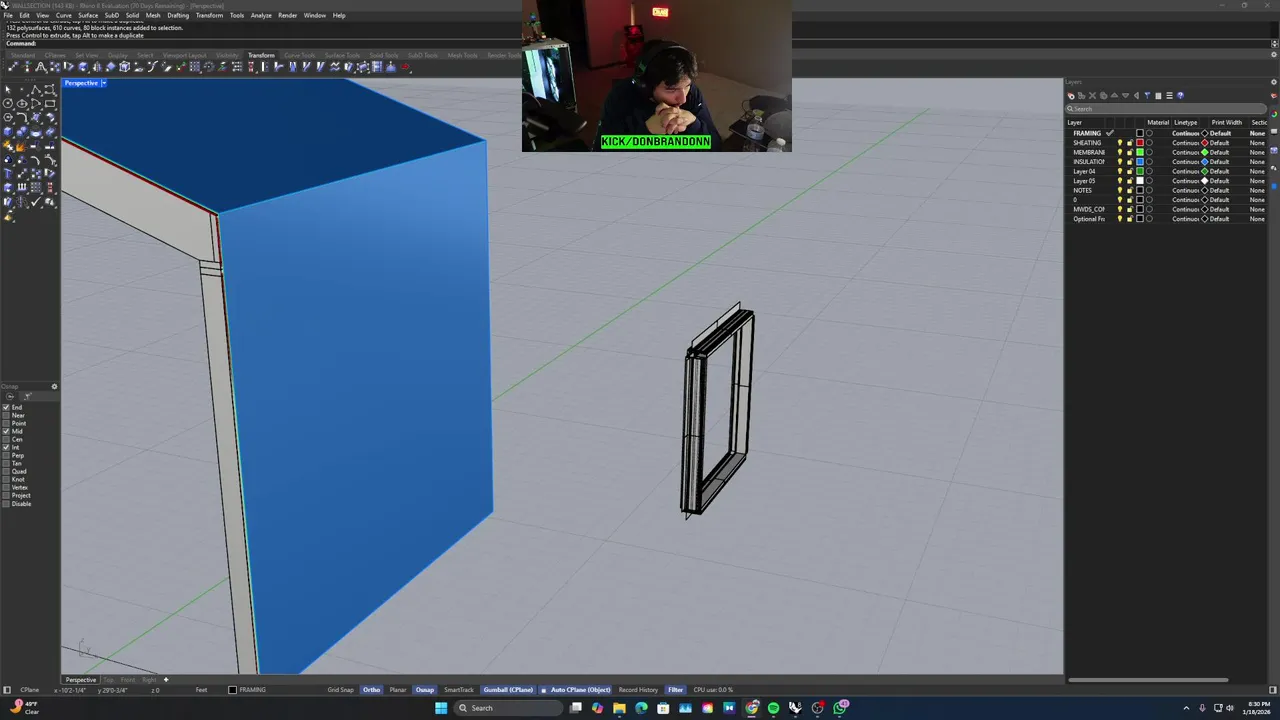Open the CPlane coordinate selector in status bar

pos(30,690)
